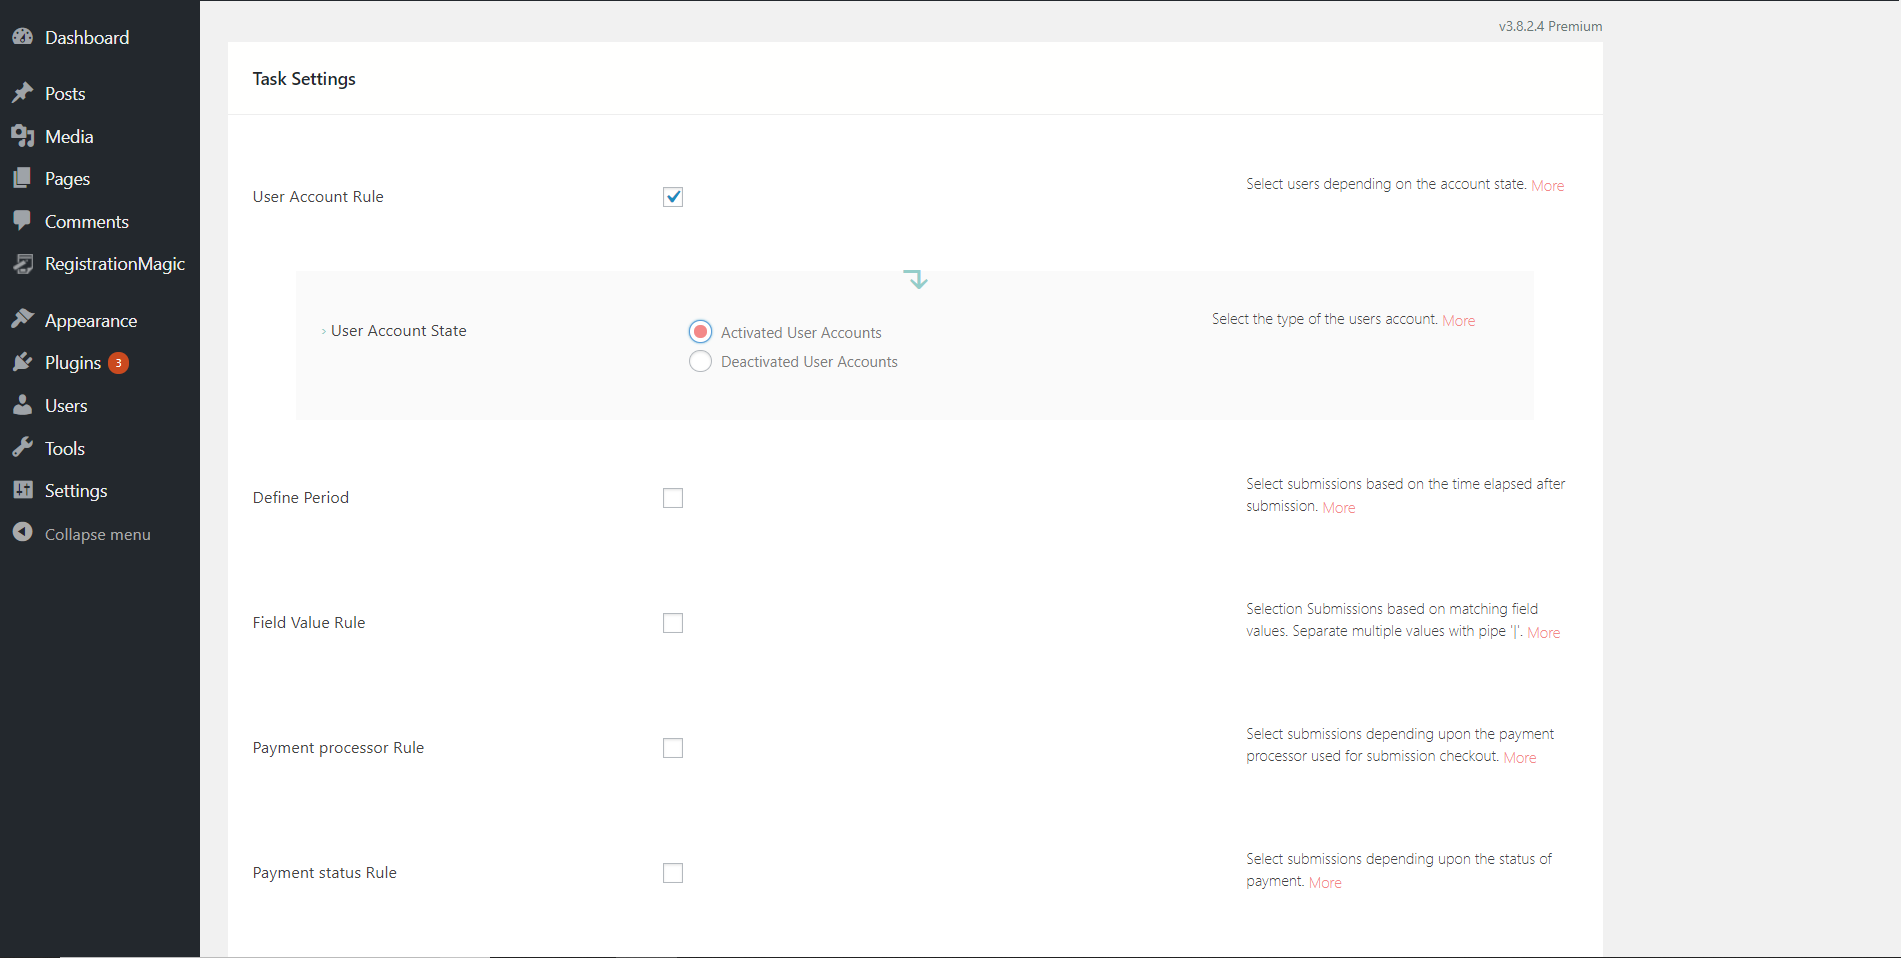Select Activated User Accounts radio option

701,332
